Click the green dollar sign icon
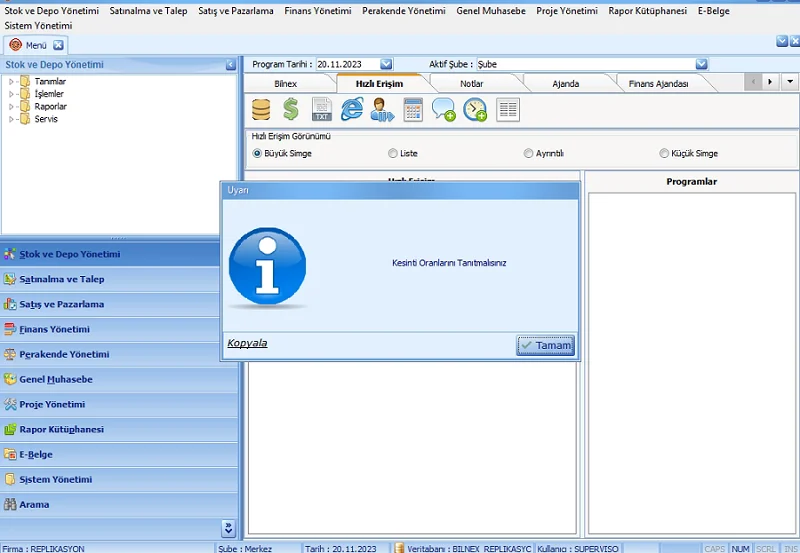Image resolution: width=800 pixels, height=553 pixels. click(291, 110)
